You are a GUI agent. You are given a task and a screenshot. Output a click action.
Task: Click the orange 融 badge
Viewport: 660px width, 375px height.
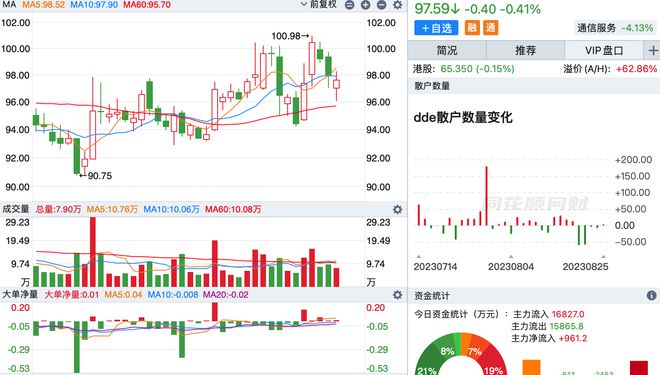coord(472,28)
